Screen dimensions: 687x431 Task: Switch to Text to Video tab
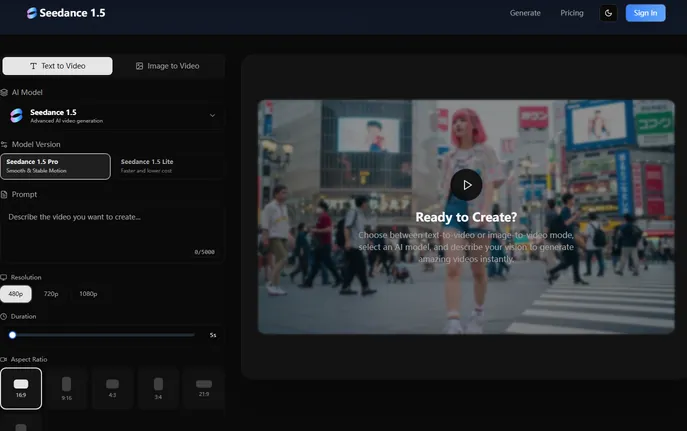57,66
